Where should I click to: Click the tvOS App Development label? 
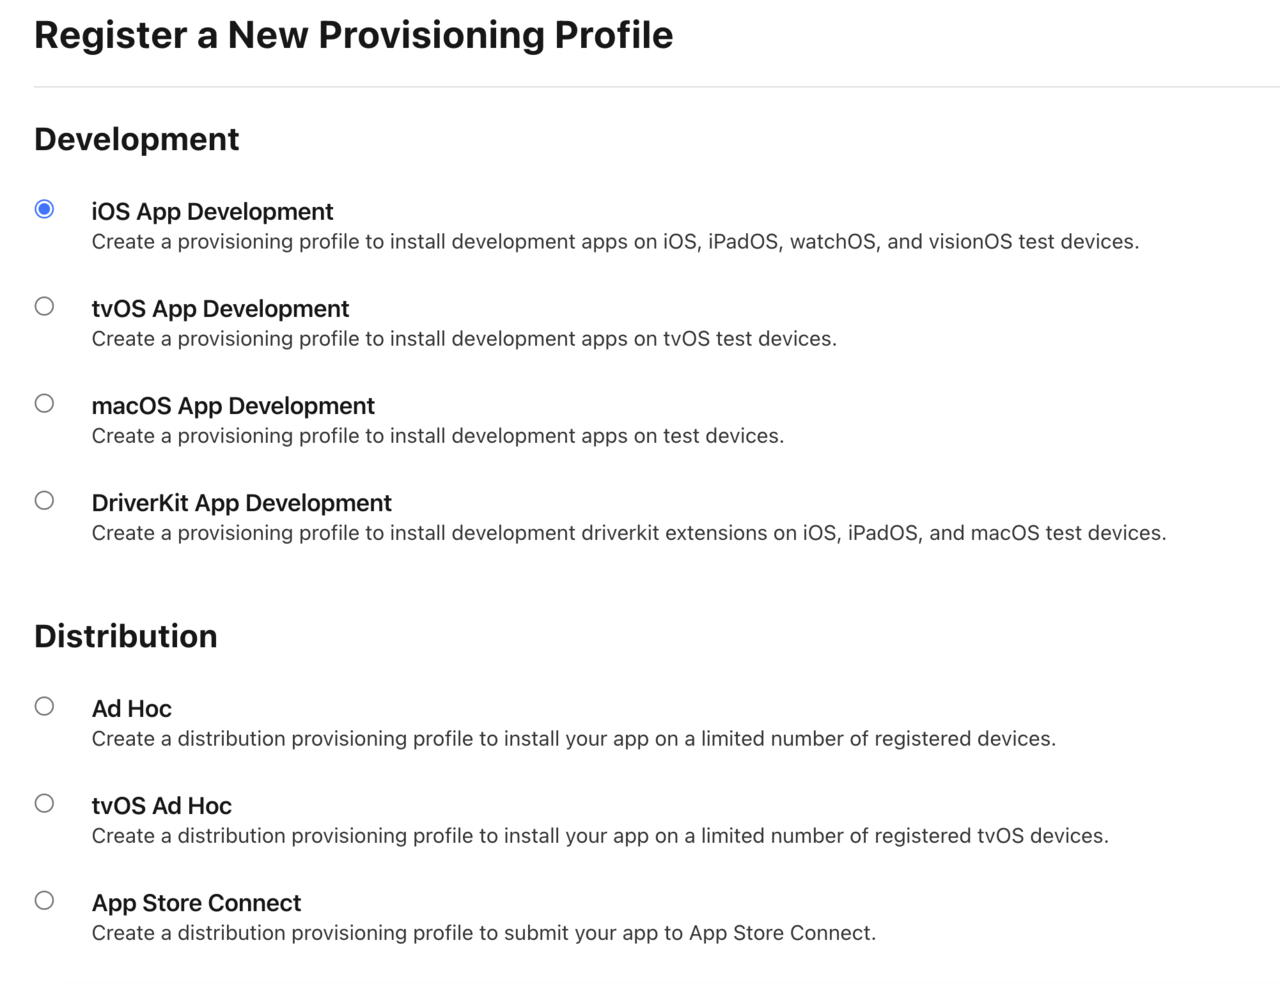coord(220,309)
